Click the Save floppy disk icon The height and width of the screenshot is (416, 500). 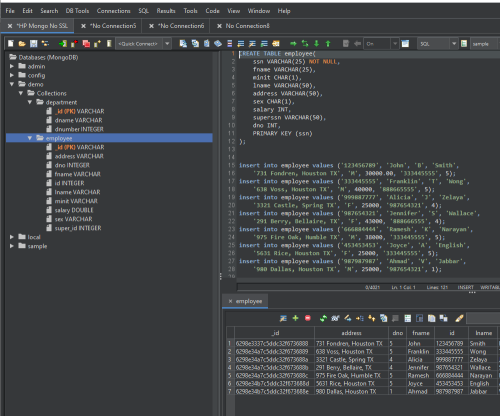click(34, 44)
